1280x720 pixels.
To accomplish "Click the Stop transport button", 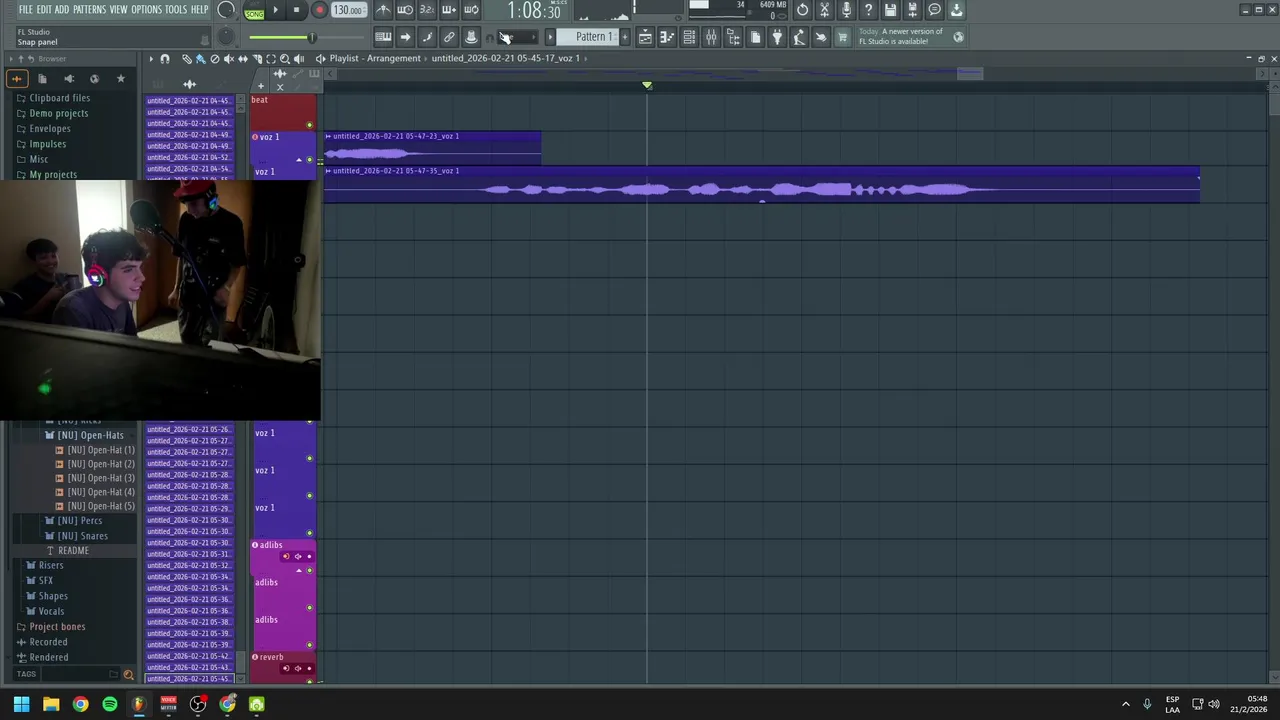I will click(296, 10).
